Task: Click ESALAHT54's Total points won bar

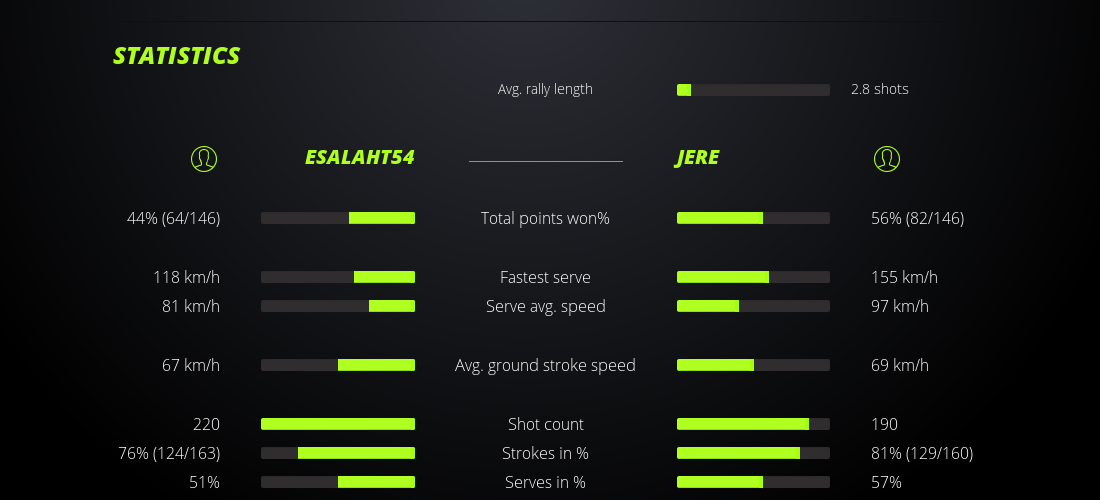Action: 338,218
